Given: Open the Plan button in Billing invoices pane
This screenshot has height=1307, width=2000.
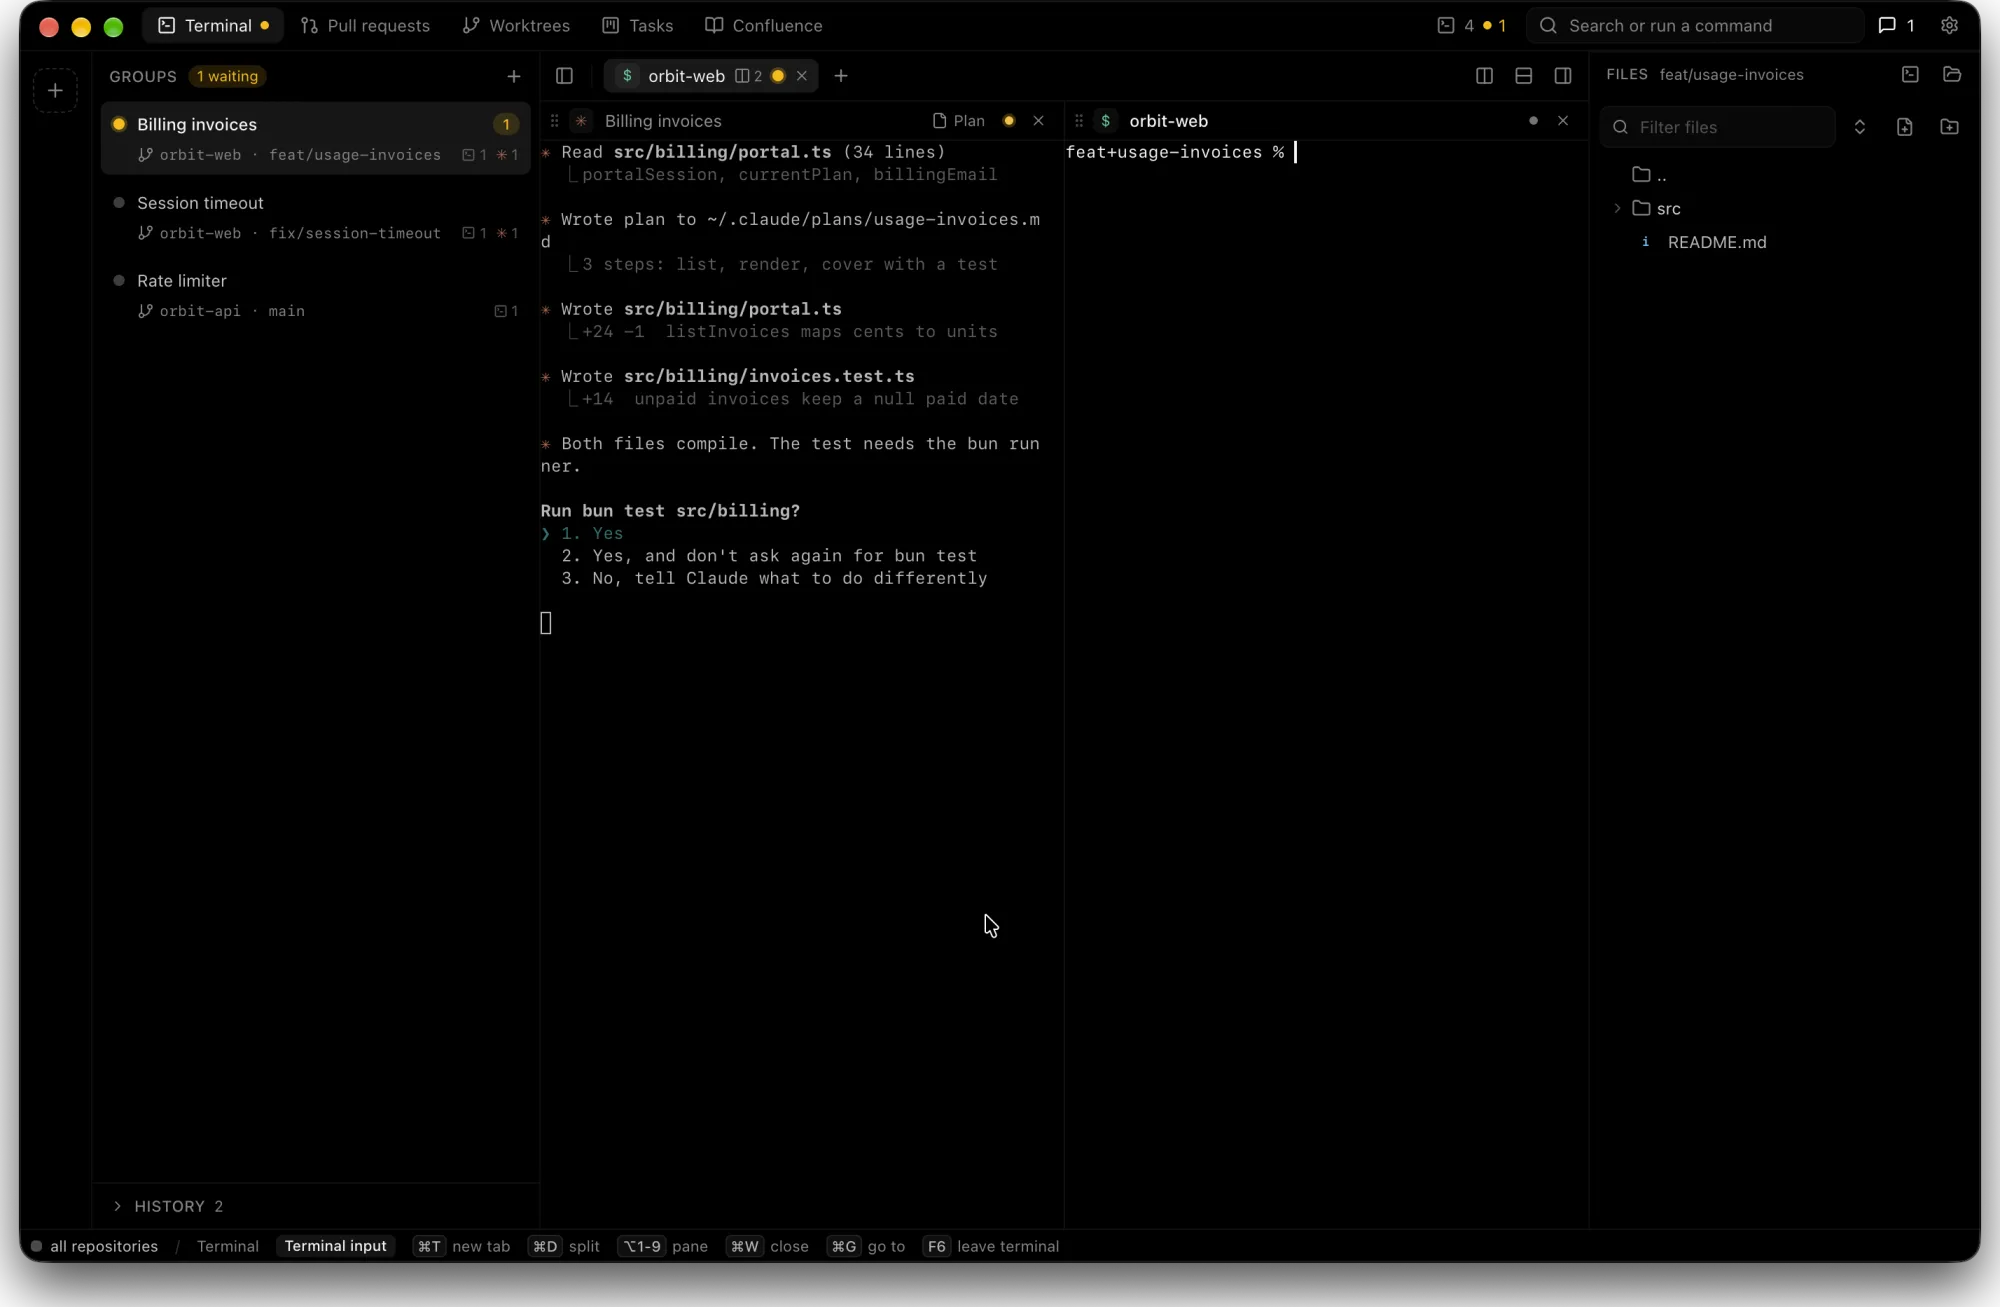Looking at the screenshot, I should click(x=958, y=121).
